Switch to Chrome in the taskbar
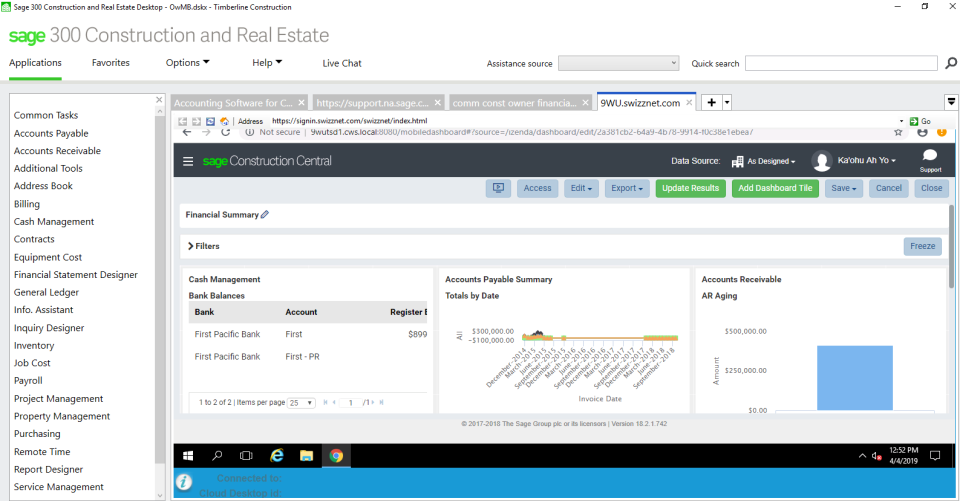The width and height of the screenshot is (960, 501). click(336, 456)
